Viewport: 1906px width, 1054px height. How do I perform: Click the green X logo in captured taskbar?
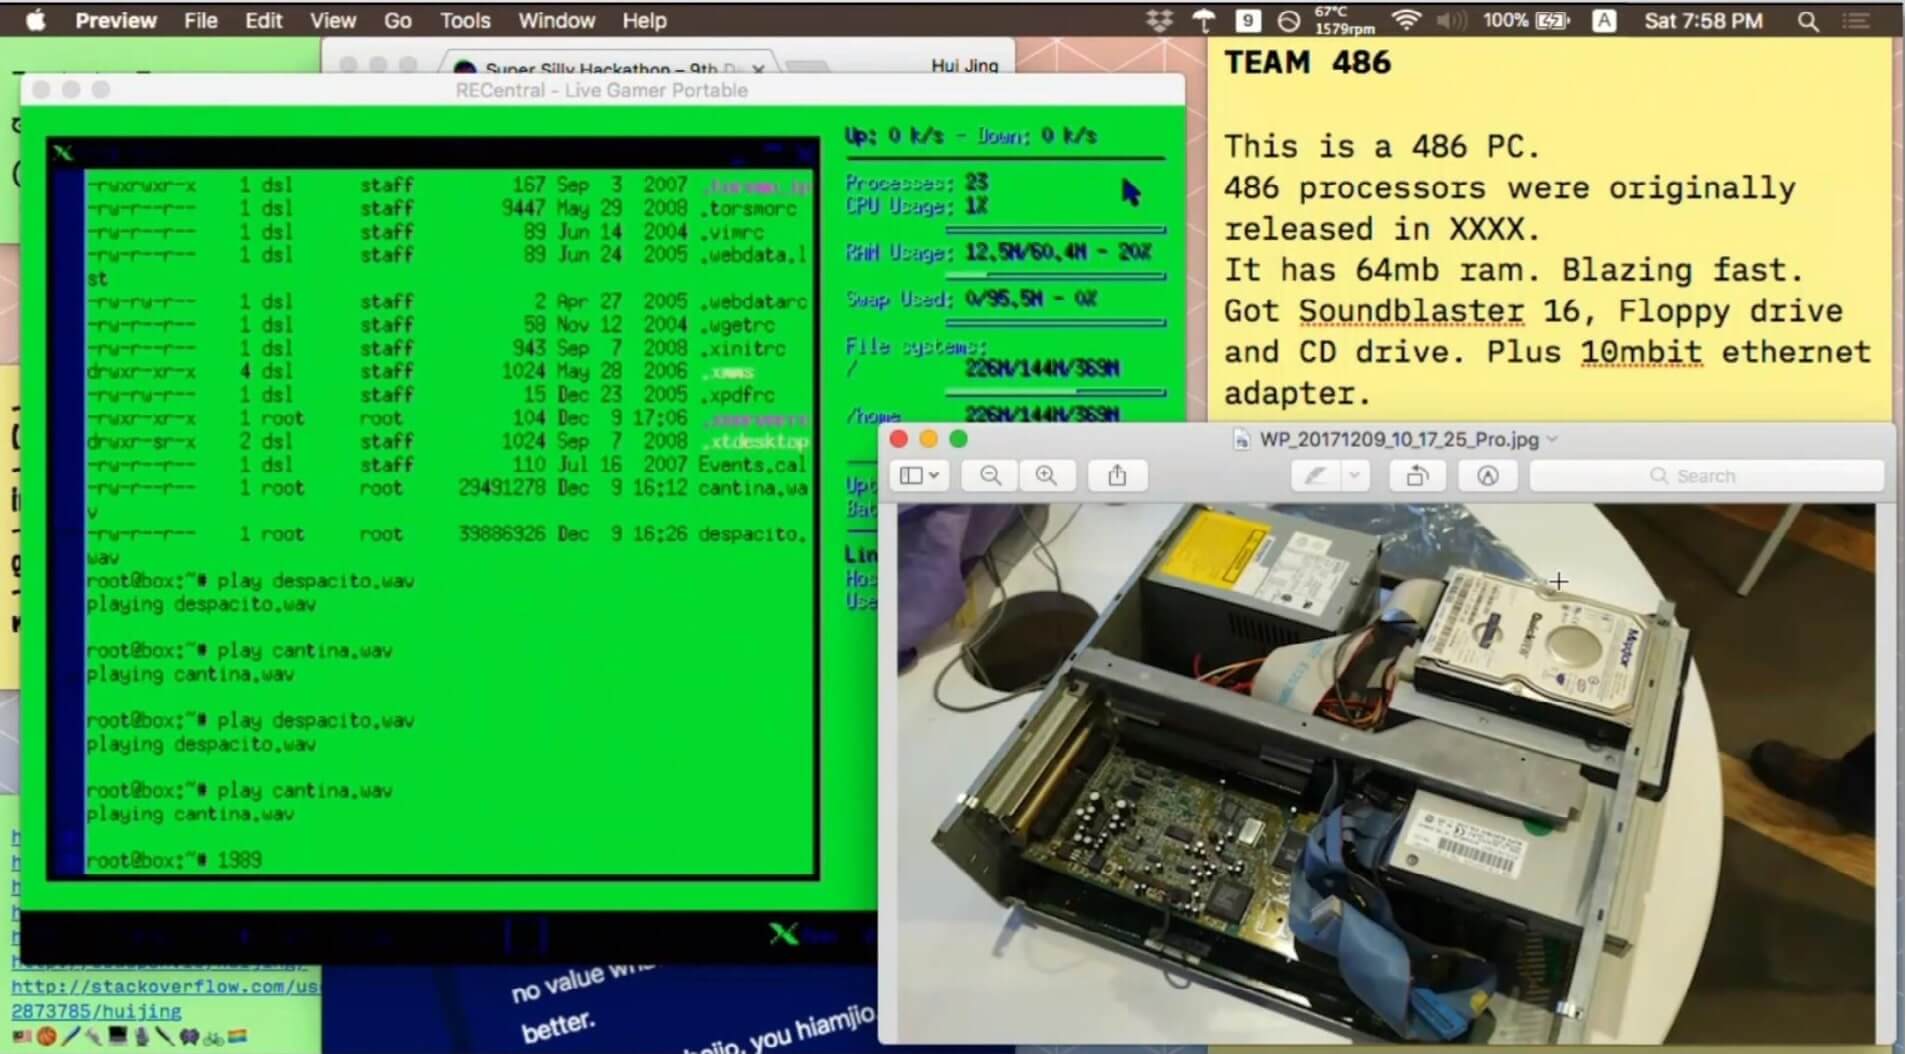coord(784,934)
